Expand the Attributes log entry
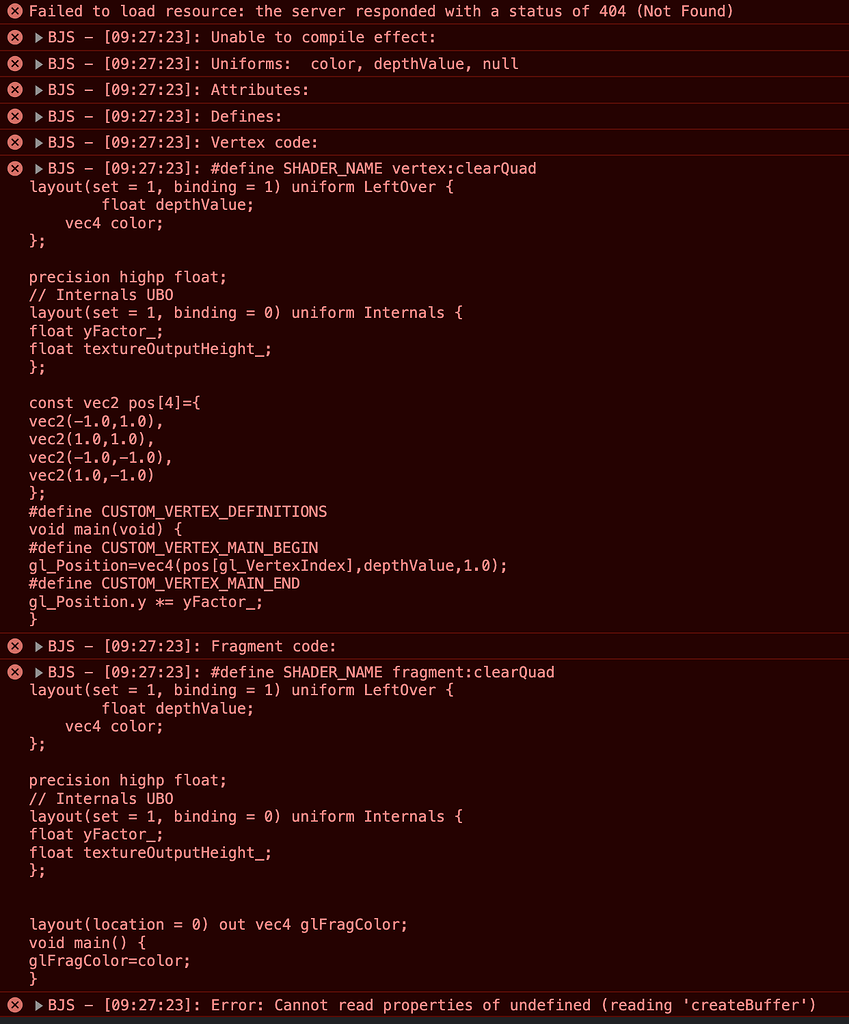This screenshot has height=1024, width=849. tap(39, 90)
